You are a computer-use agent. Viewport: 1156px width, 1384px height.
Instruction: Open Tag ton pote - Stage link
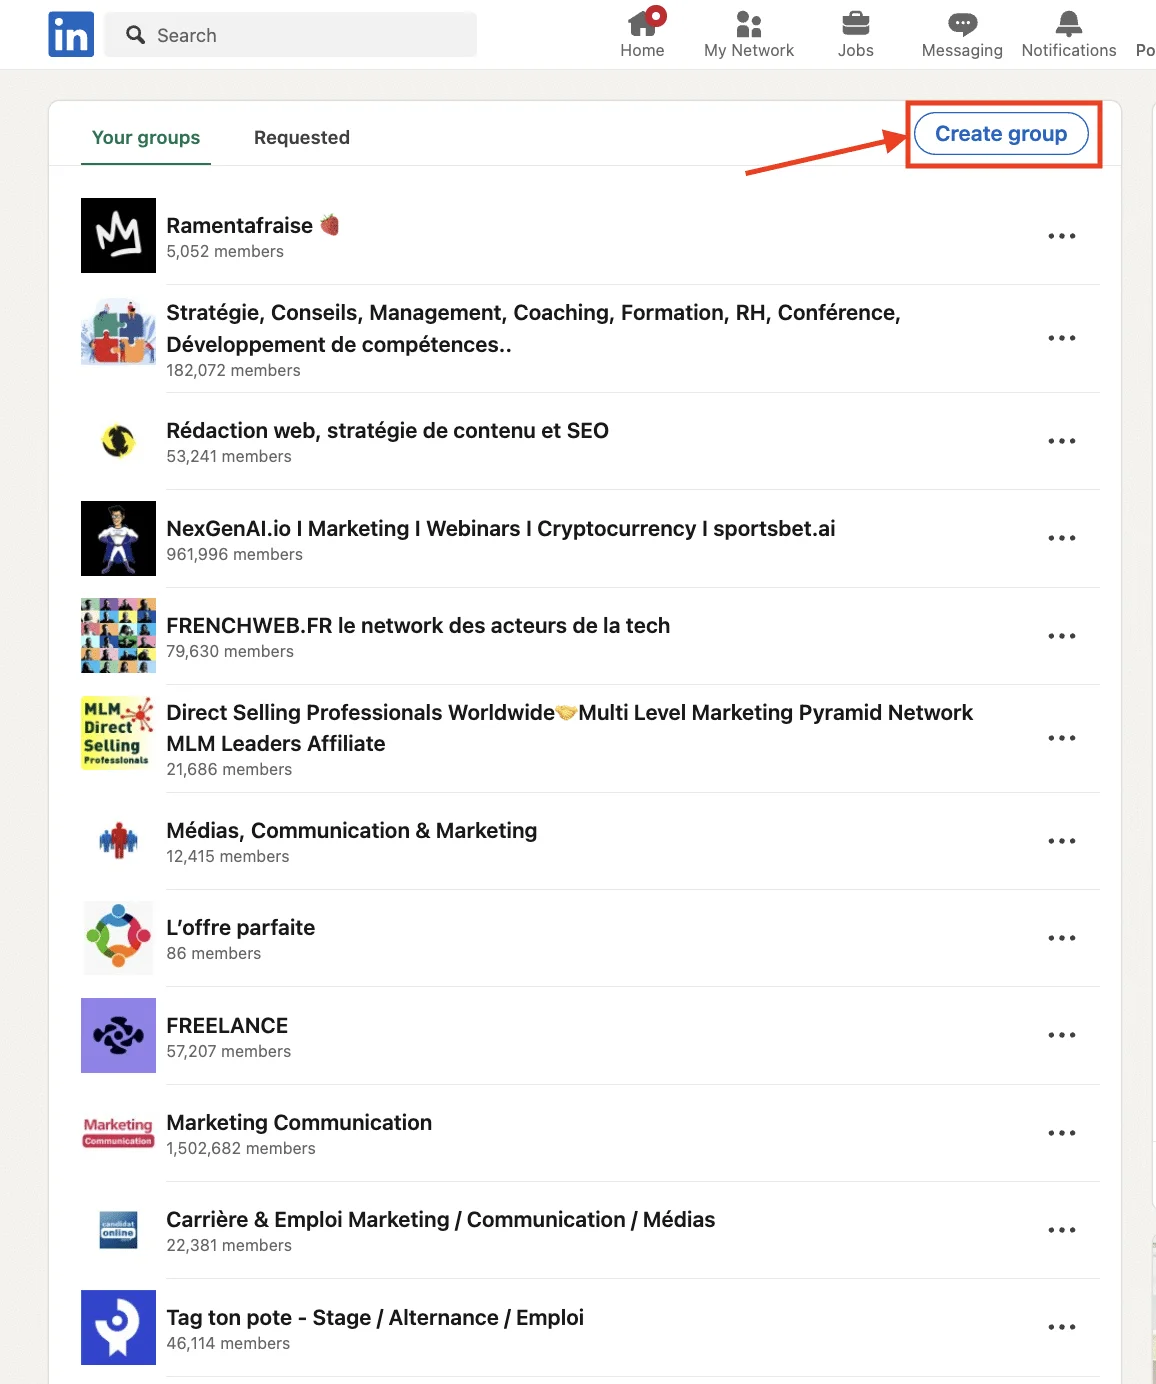[375, 1318]
